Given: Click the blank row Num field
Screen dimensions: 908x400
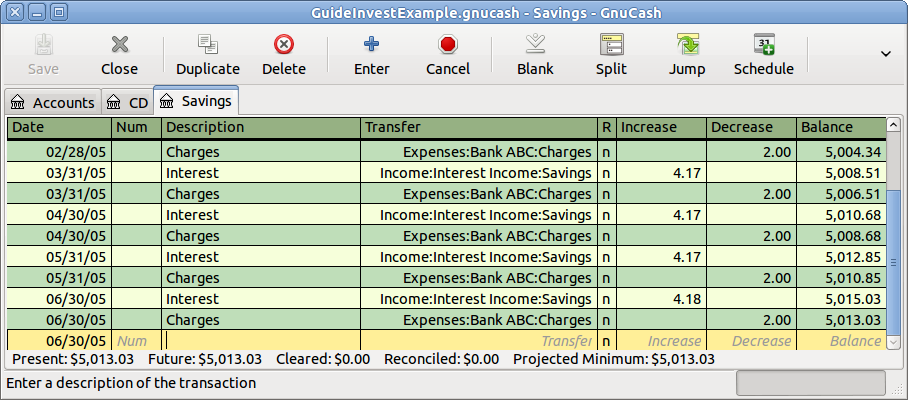Looking at the screenshot, I should coord(137,341).
